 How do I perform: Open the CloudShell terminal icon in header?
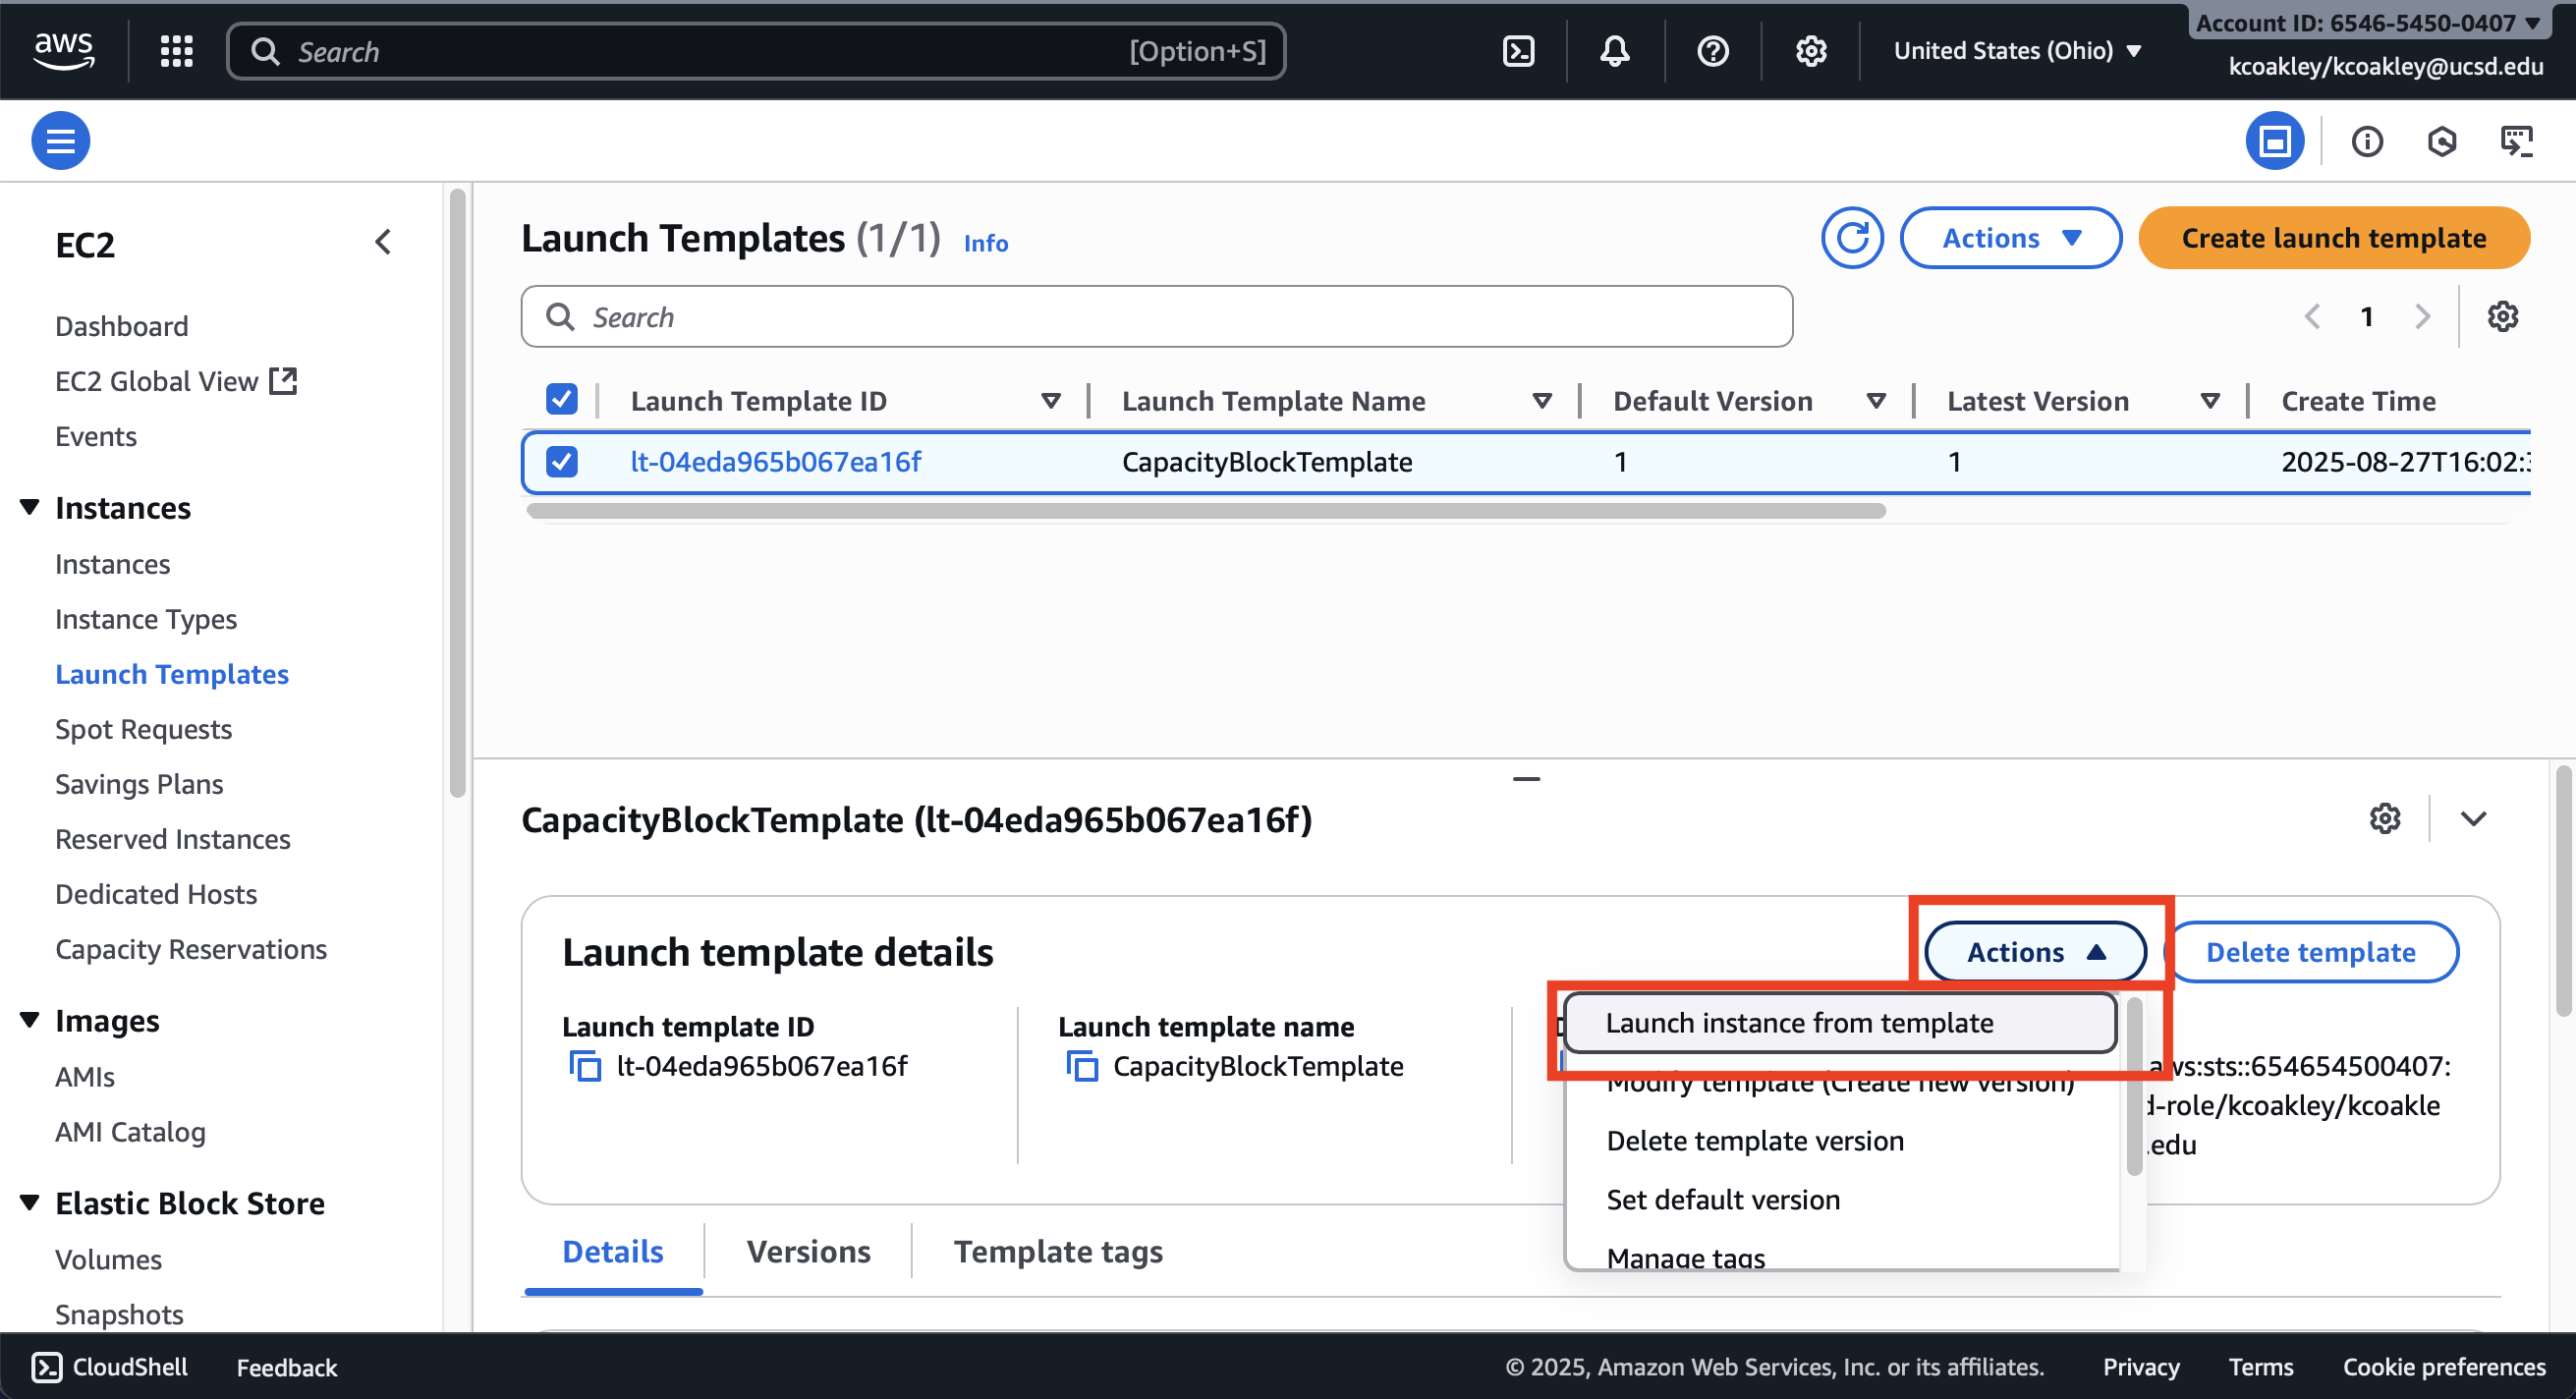[1518, 51]
